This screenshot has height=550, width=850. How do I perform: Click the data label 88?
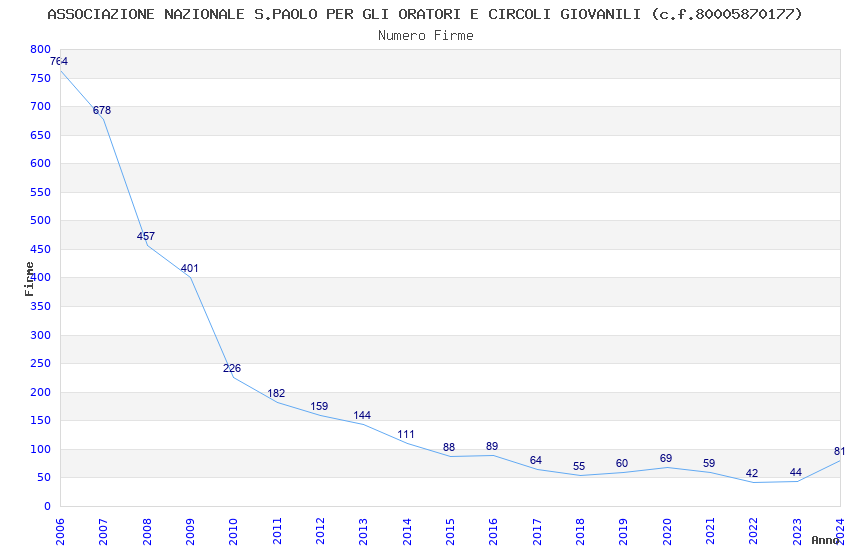click(449, 448)
